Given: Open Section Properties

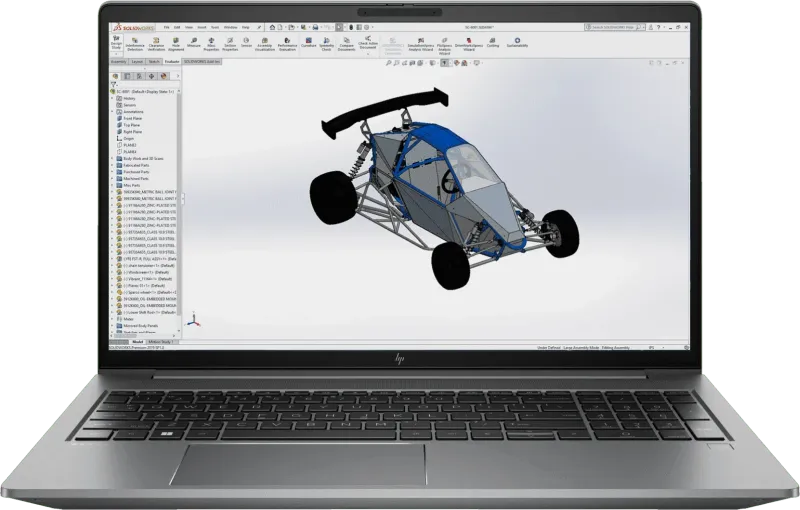Looking at the screenshot, I should pos(230,44).
